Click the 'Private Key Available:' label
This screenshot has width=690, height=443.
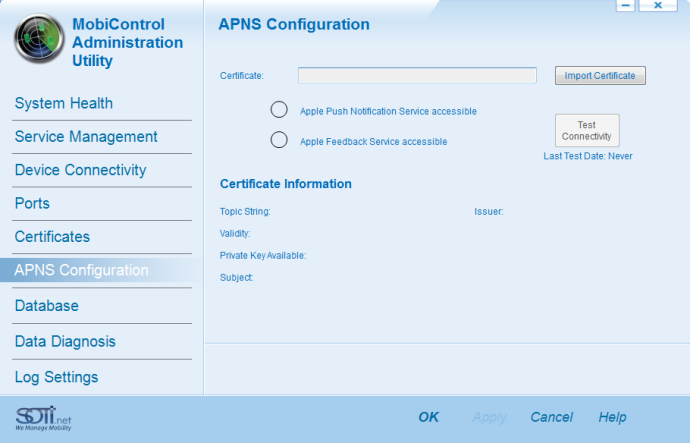(263, 256)
